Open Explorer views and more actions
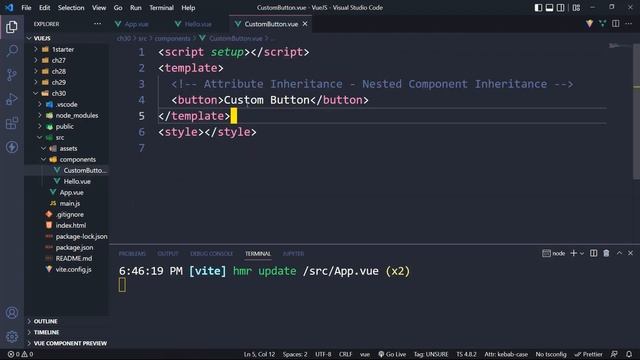Image resolution: width=640 pixels, height=360 pixels. 97,24
